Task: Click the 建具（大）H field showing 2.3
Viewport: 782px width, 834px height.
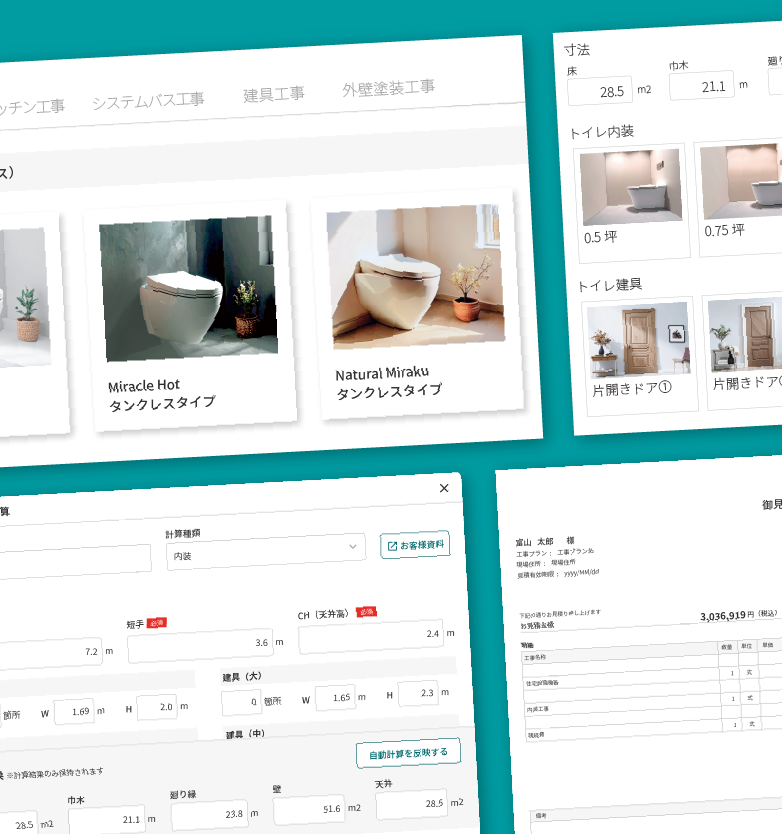Action: [x=418, y=694]
